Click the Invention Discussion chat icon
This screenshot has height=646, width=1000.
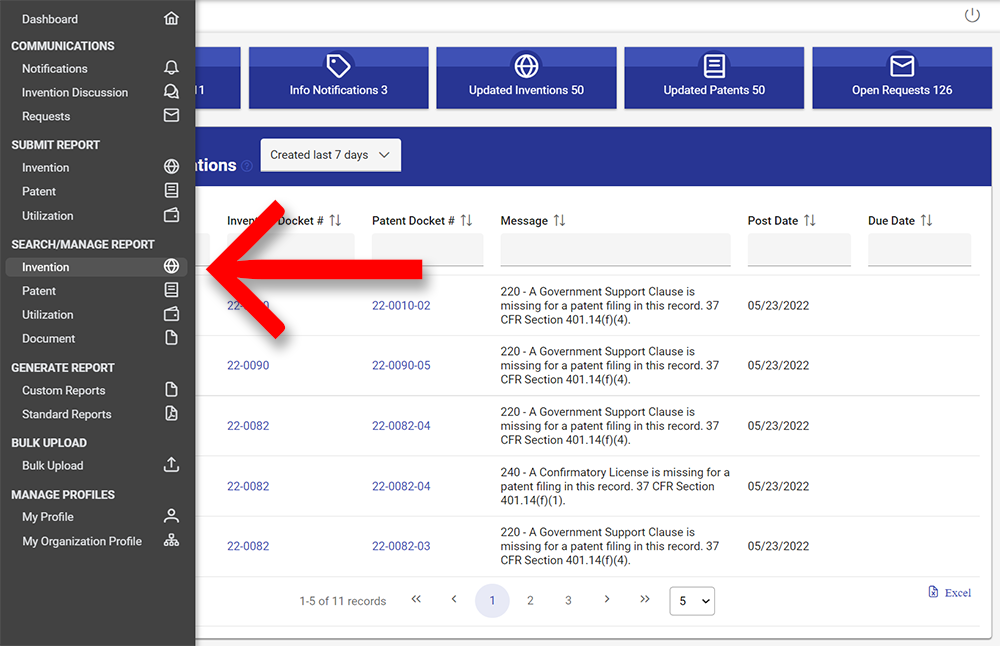(171, 92)
